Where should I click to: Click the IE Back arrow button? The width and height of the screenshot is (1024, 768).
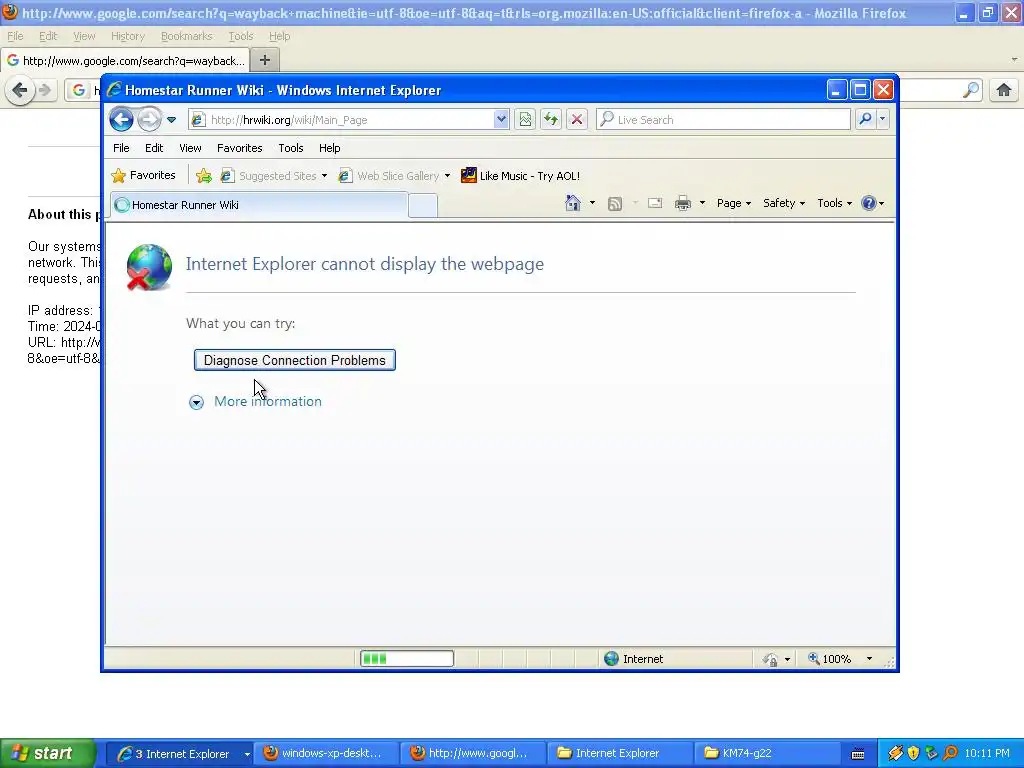(x=121, y=120)
